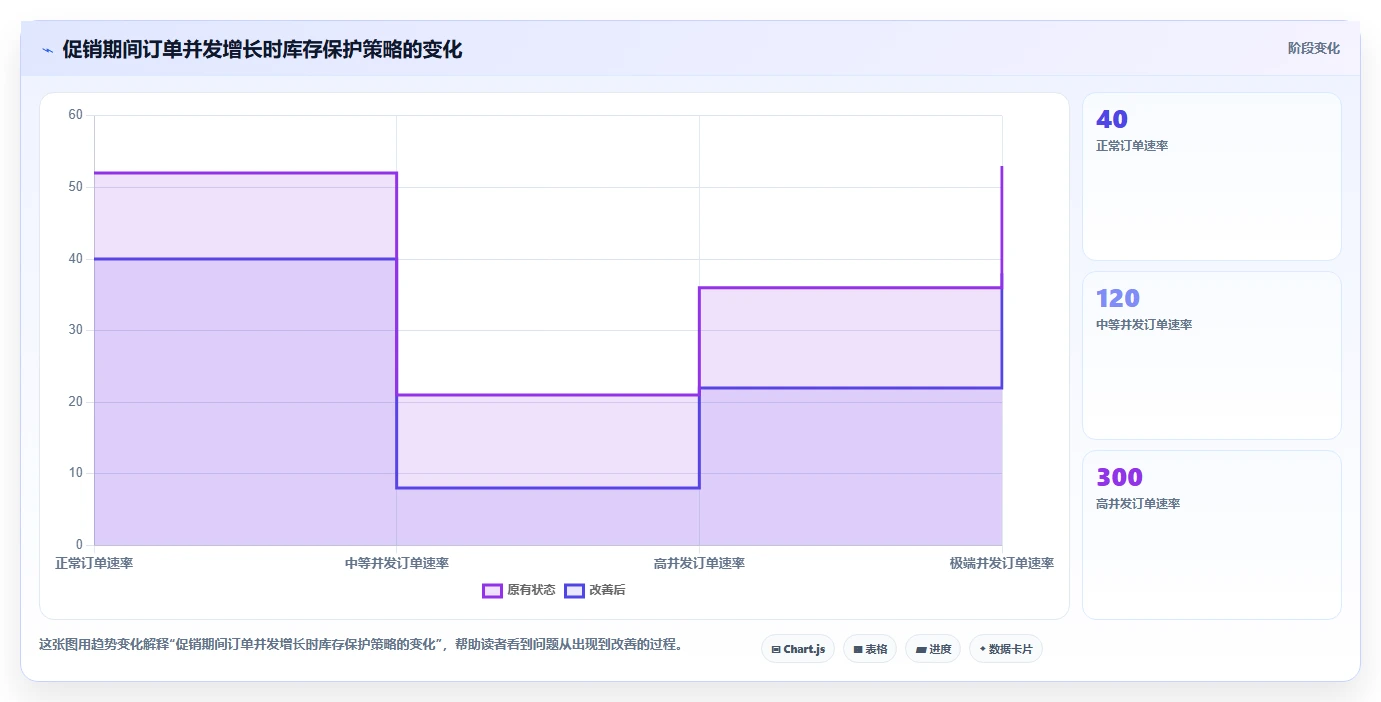Toggle the 原有状态 legend entry
The height and width of the screenshot is (702, 1381).
tap(518, 590)
